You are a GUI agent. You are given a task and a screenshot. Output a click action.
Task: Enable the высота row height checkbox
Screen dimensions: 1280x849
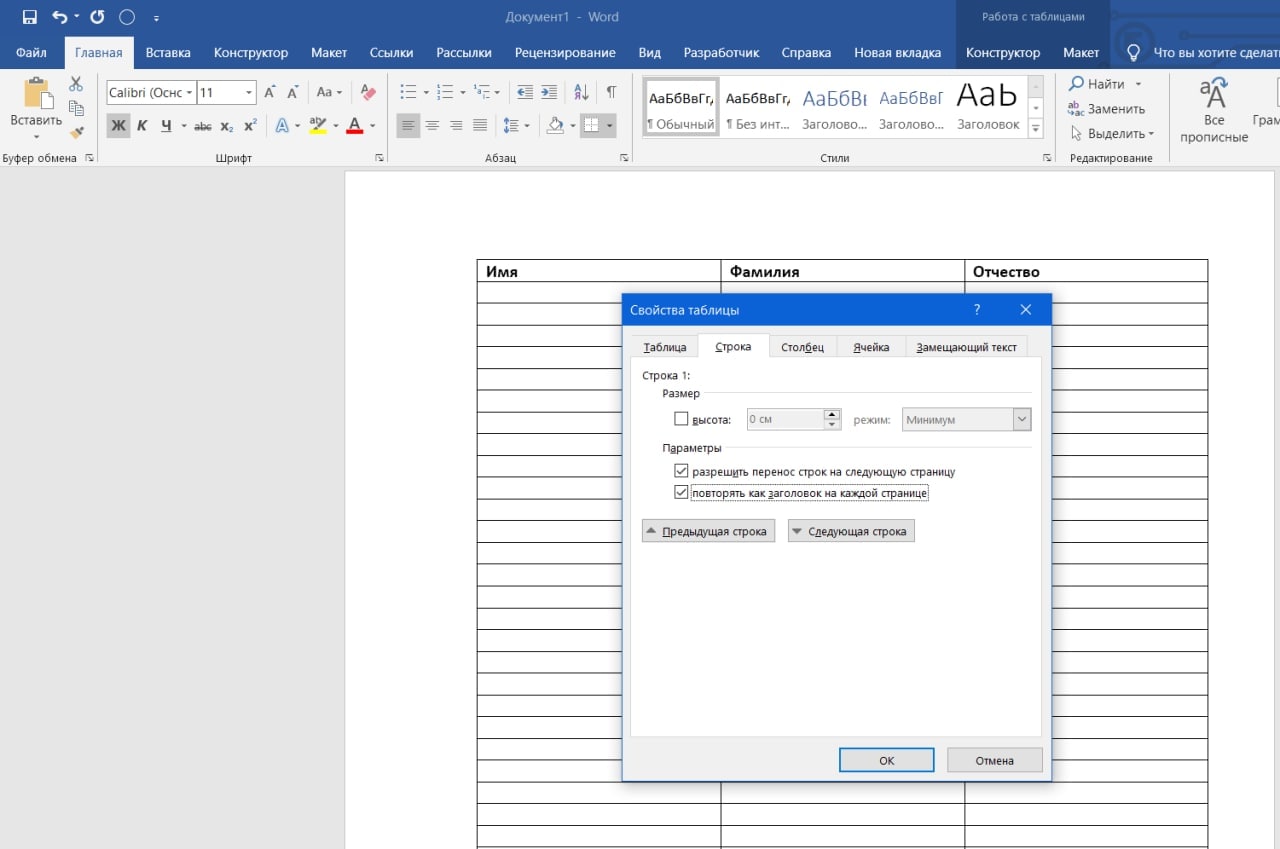point(682,420)
